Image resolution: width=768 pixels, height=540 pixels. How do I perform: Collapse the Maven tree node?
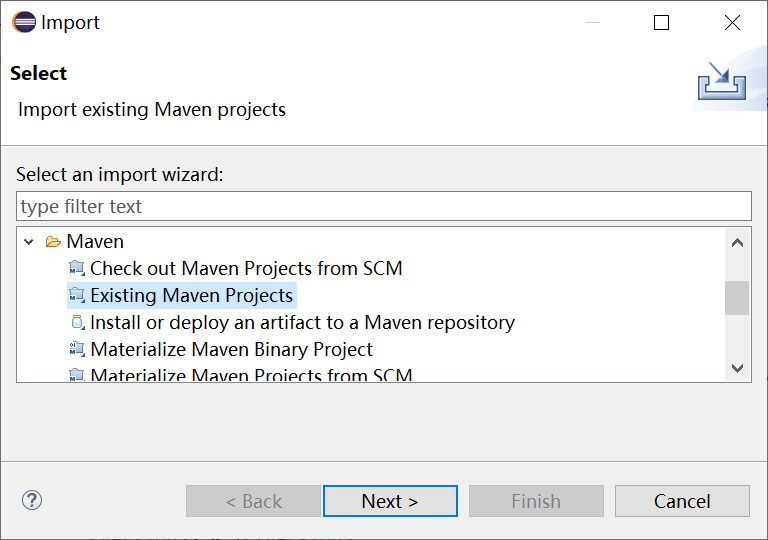point(30,242)
